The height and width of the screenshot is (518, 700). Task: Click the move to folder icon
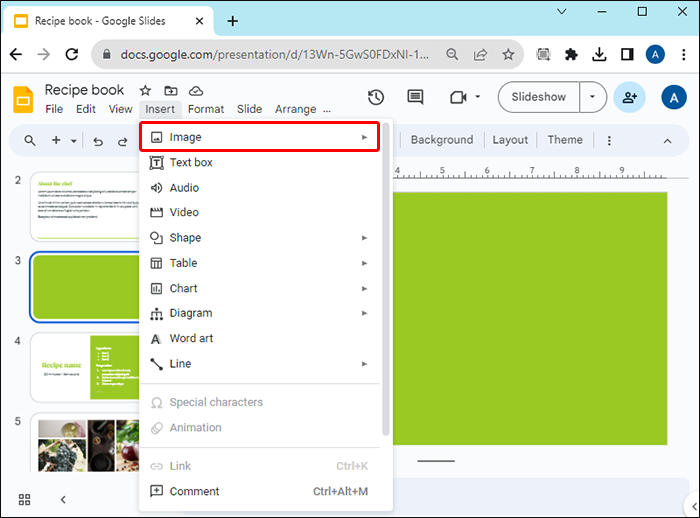click(171, 91)
